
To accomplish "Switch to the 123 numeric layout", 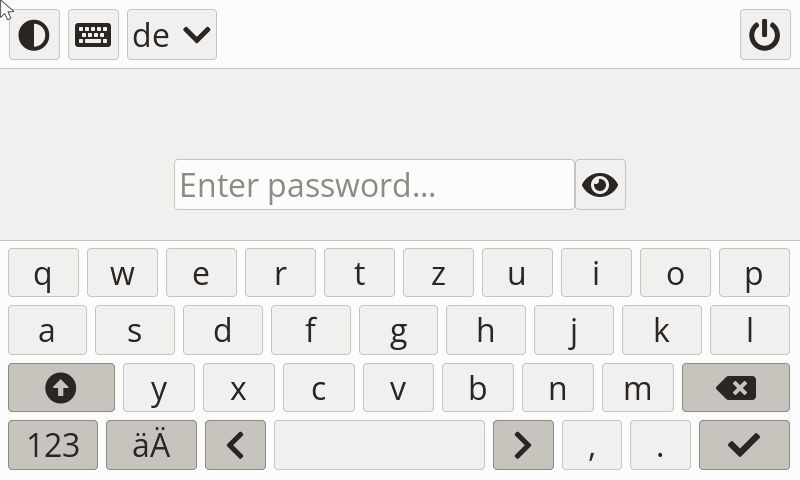I will pyautogui.click(x=53, y=445).
